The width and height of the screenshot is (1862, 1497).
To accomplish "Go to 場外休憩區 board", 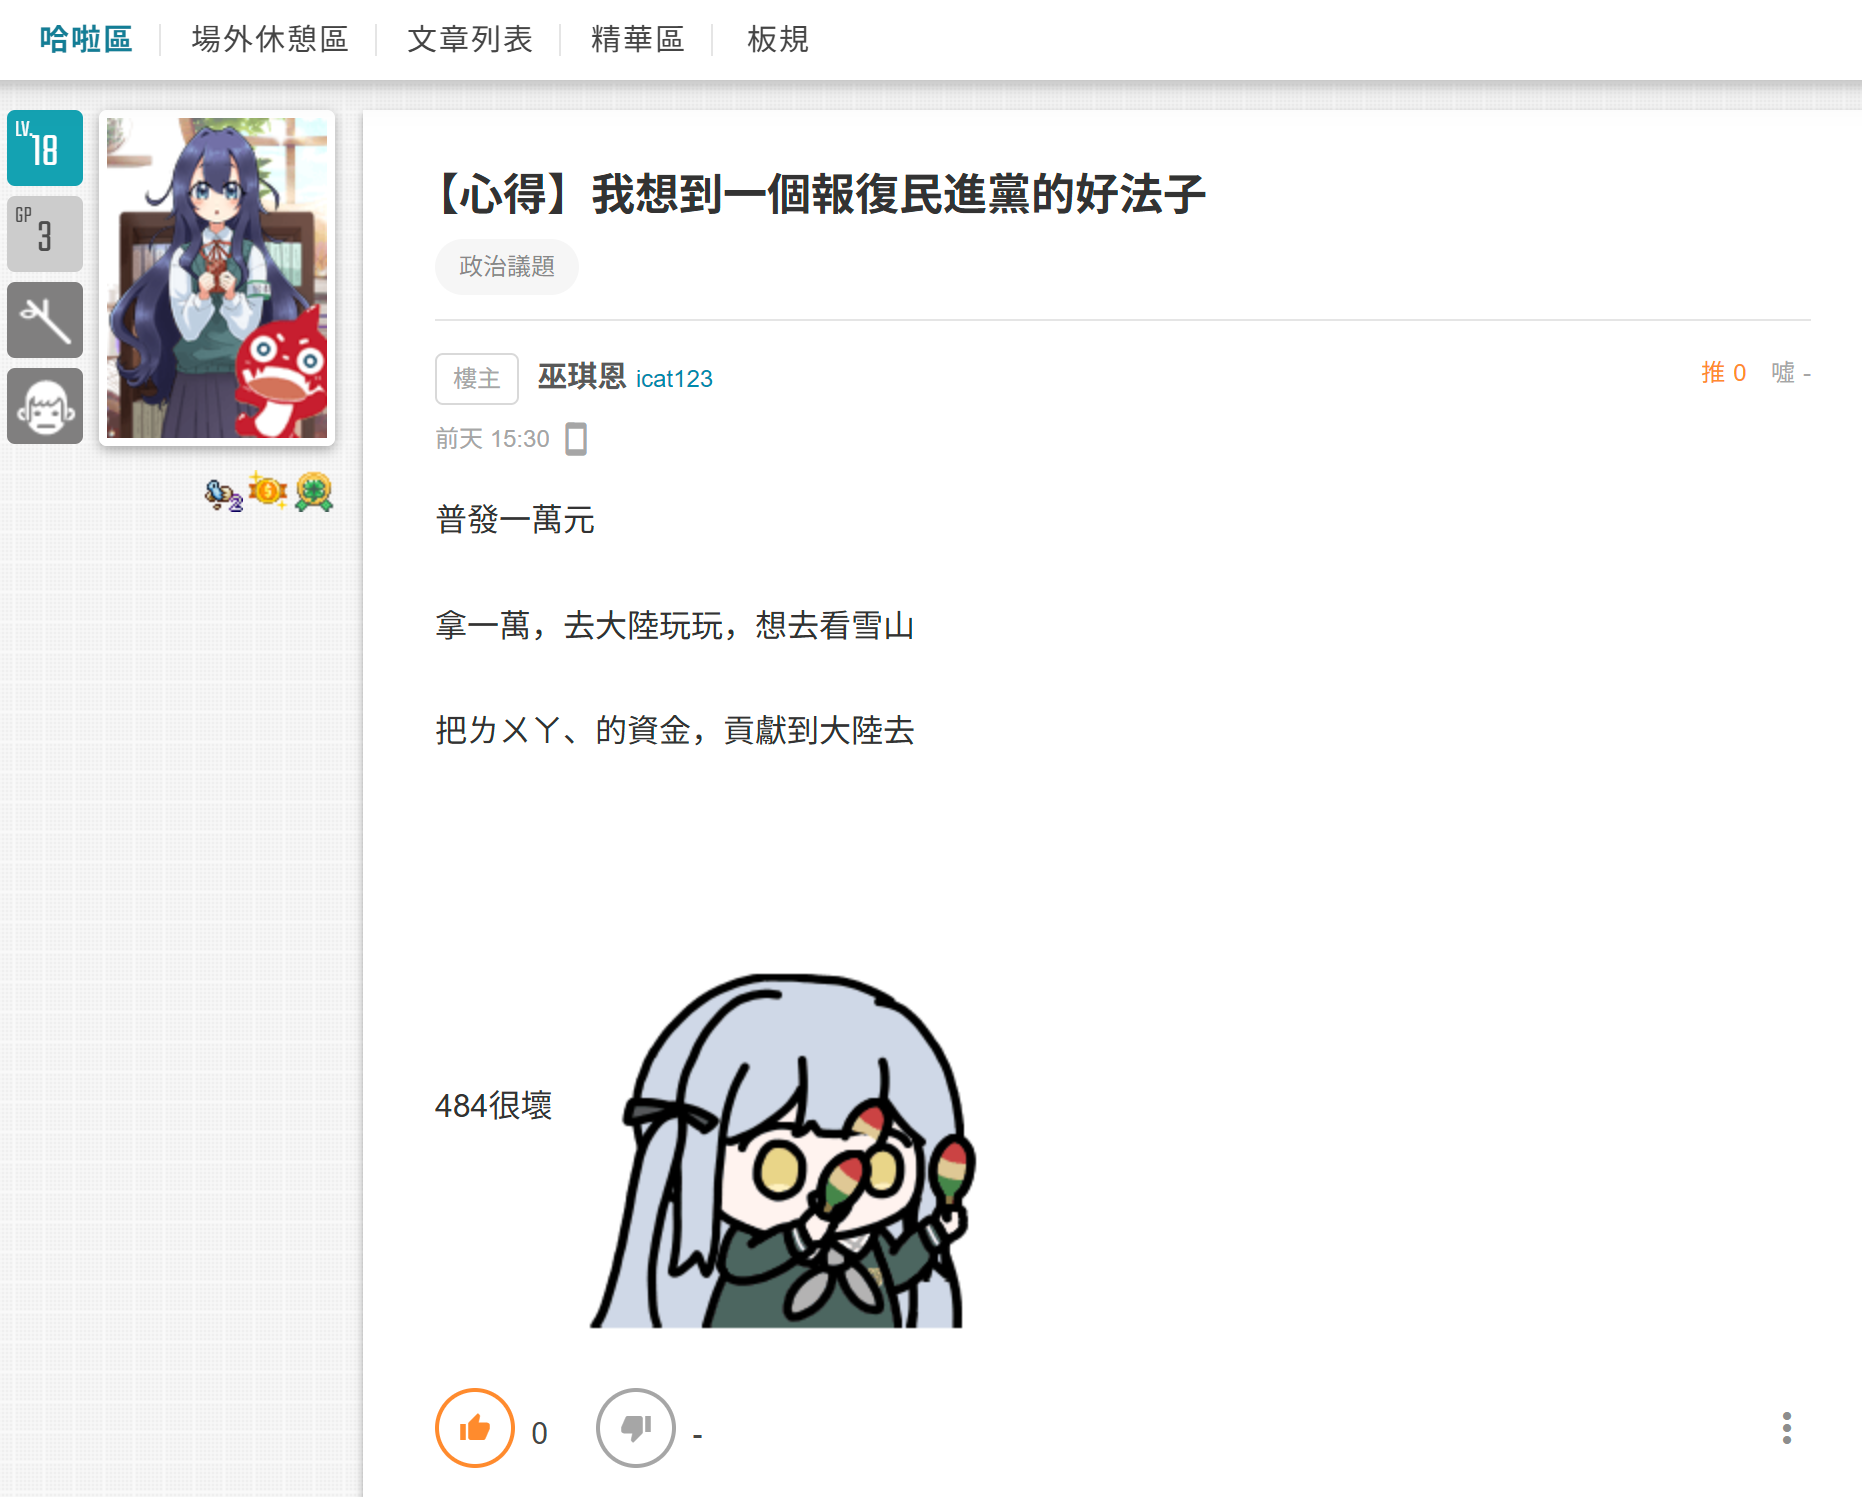I will tap(270, 39).
